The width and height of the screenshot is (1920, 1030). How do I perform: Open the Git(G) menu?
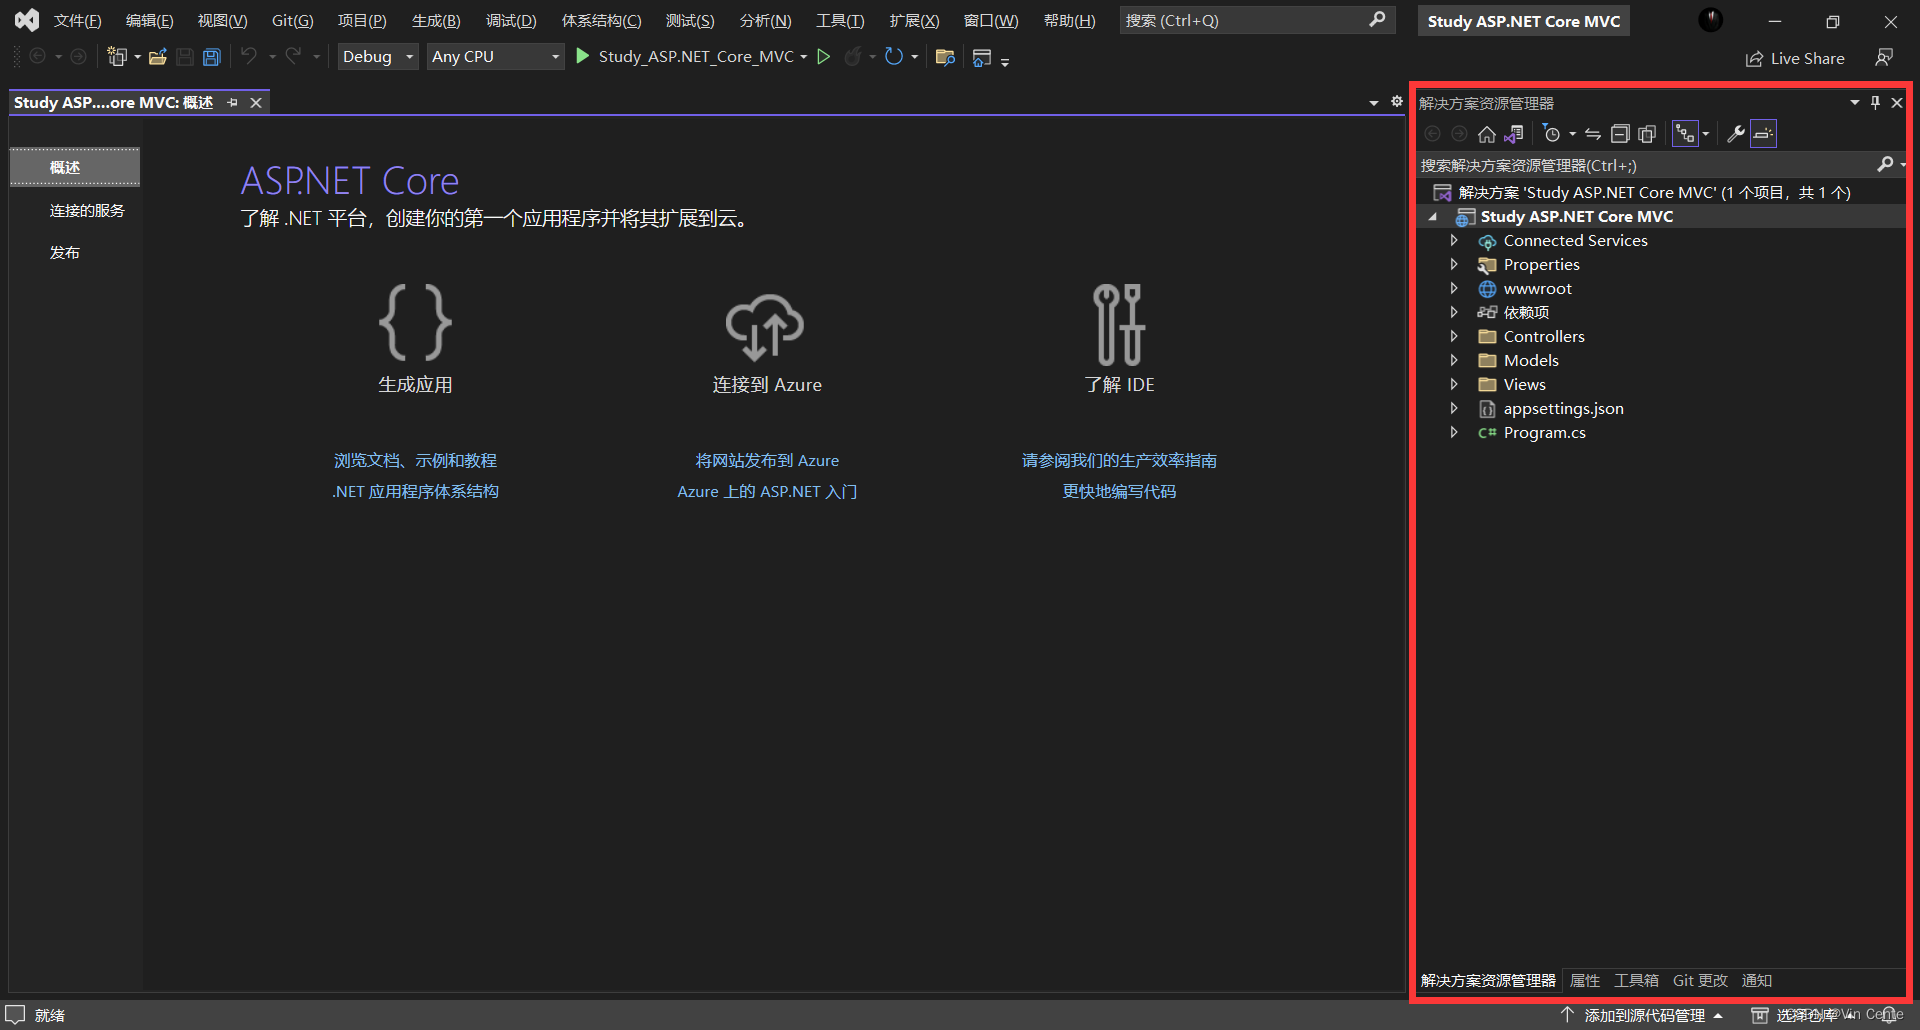click(x=292, y=21)
